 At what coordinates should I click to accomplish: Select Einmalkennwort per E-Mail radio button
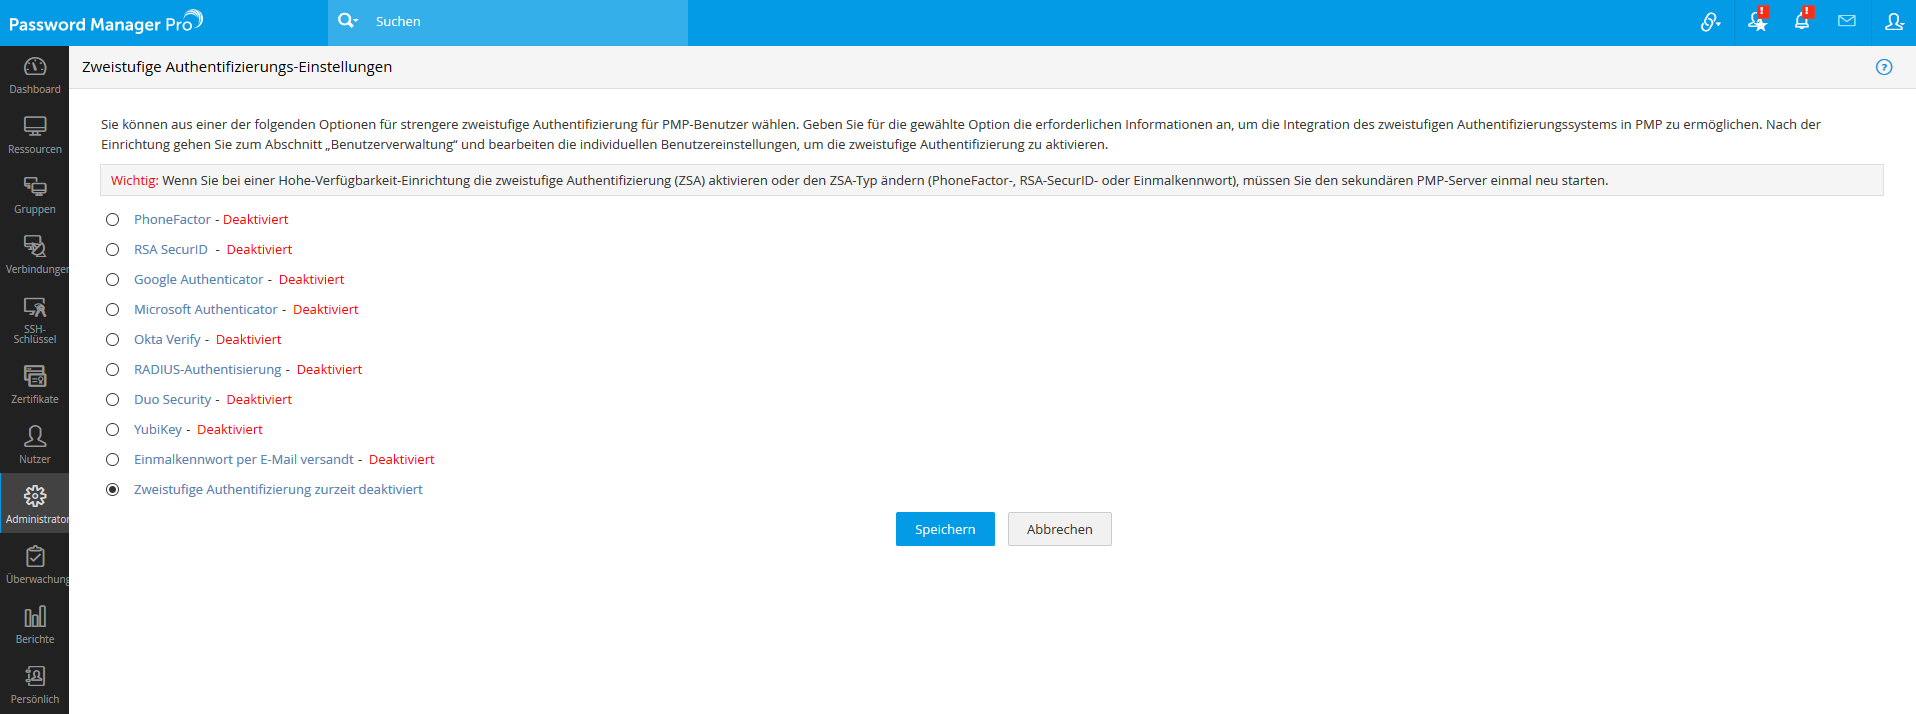pyautogui.click(x=113, y=460)
